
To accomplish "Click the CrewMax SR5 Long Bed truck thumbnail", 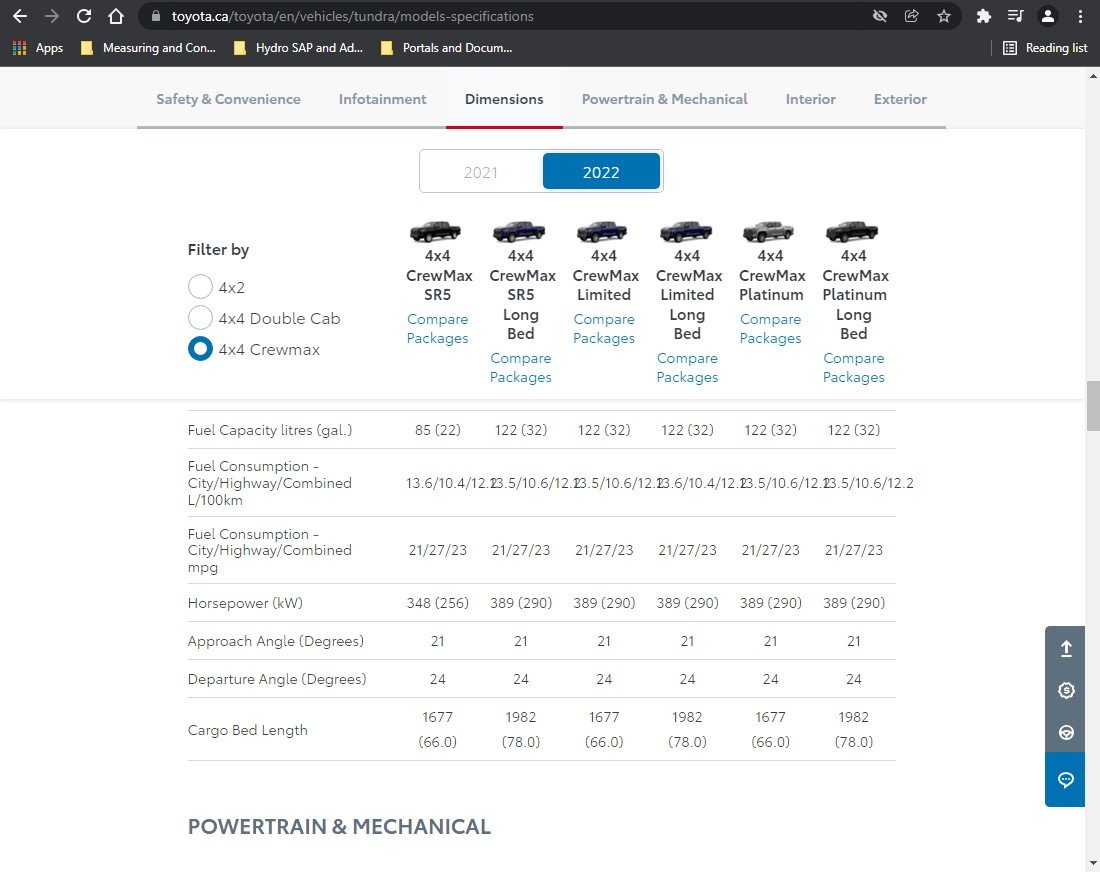I will tap(519, 231).
